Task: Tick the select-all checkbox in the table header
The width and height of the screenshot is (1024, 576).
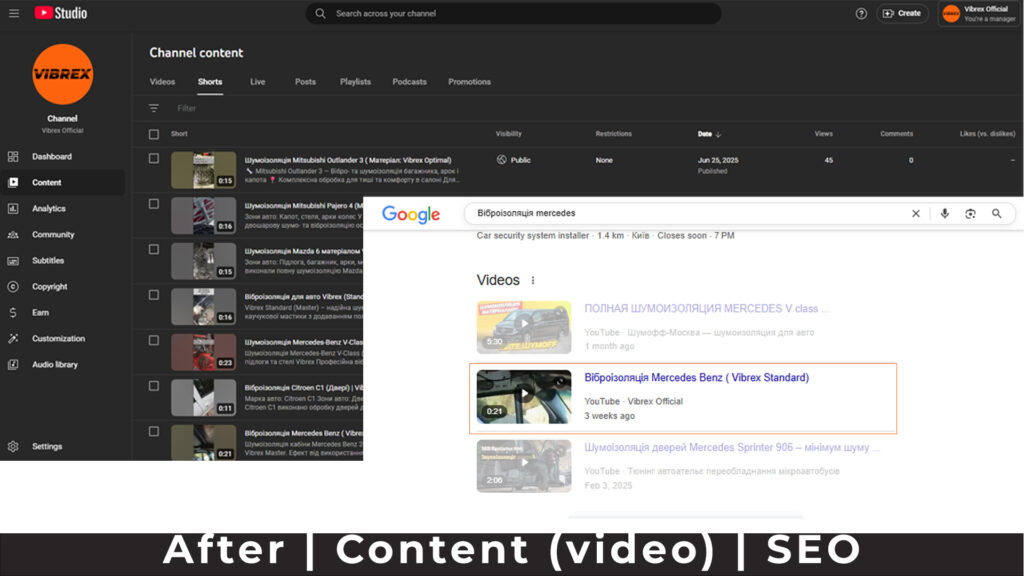Action: click(x=153, y=135)
